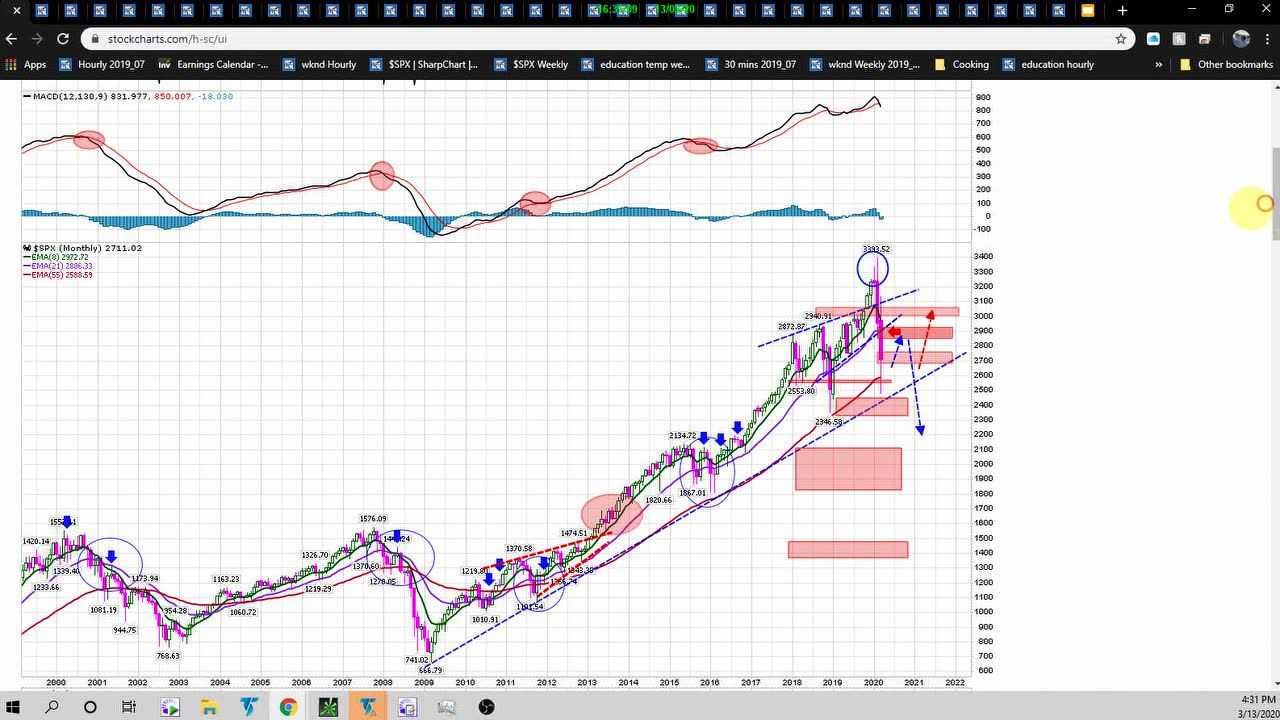Open the Earnings Calendar bookmark
Image resolution: width=1280 pixels, height=720 pixels.
pos(213,64)
